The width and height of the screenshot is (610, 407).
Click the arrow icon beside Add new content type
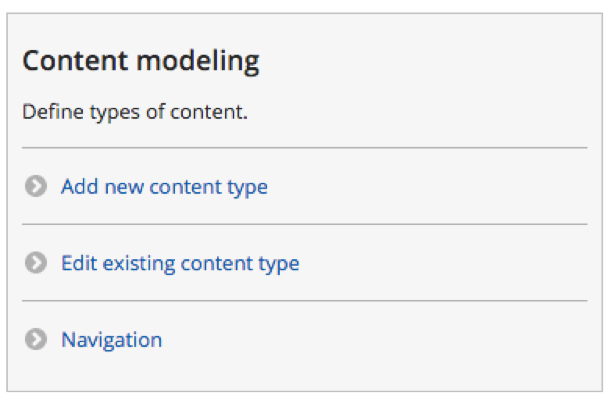[36, 186]
